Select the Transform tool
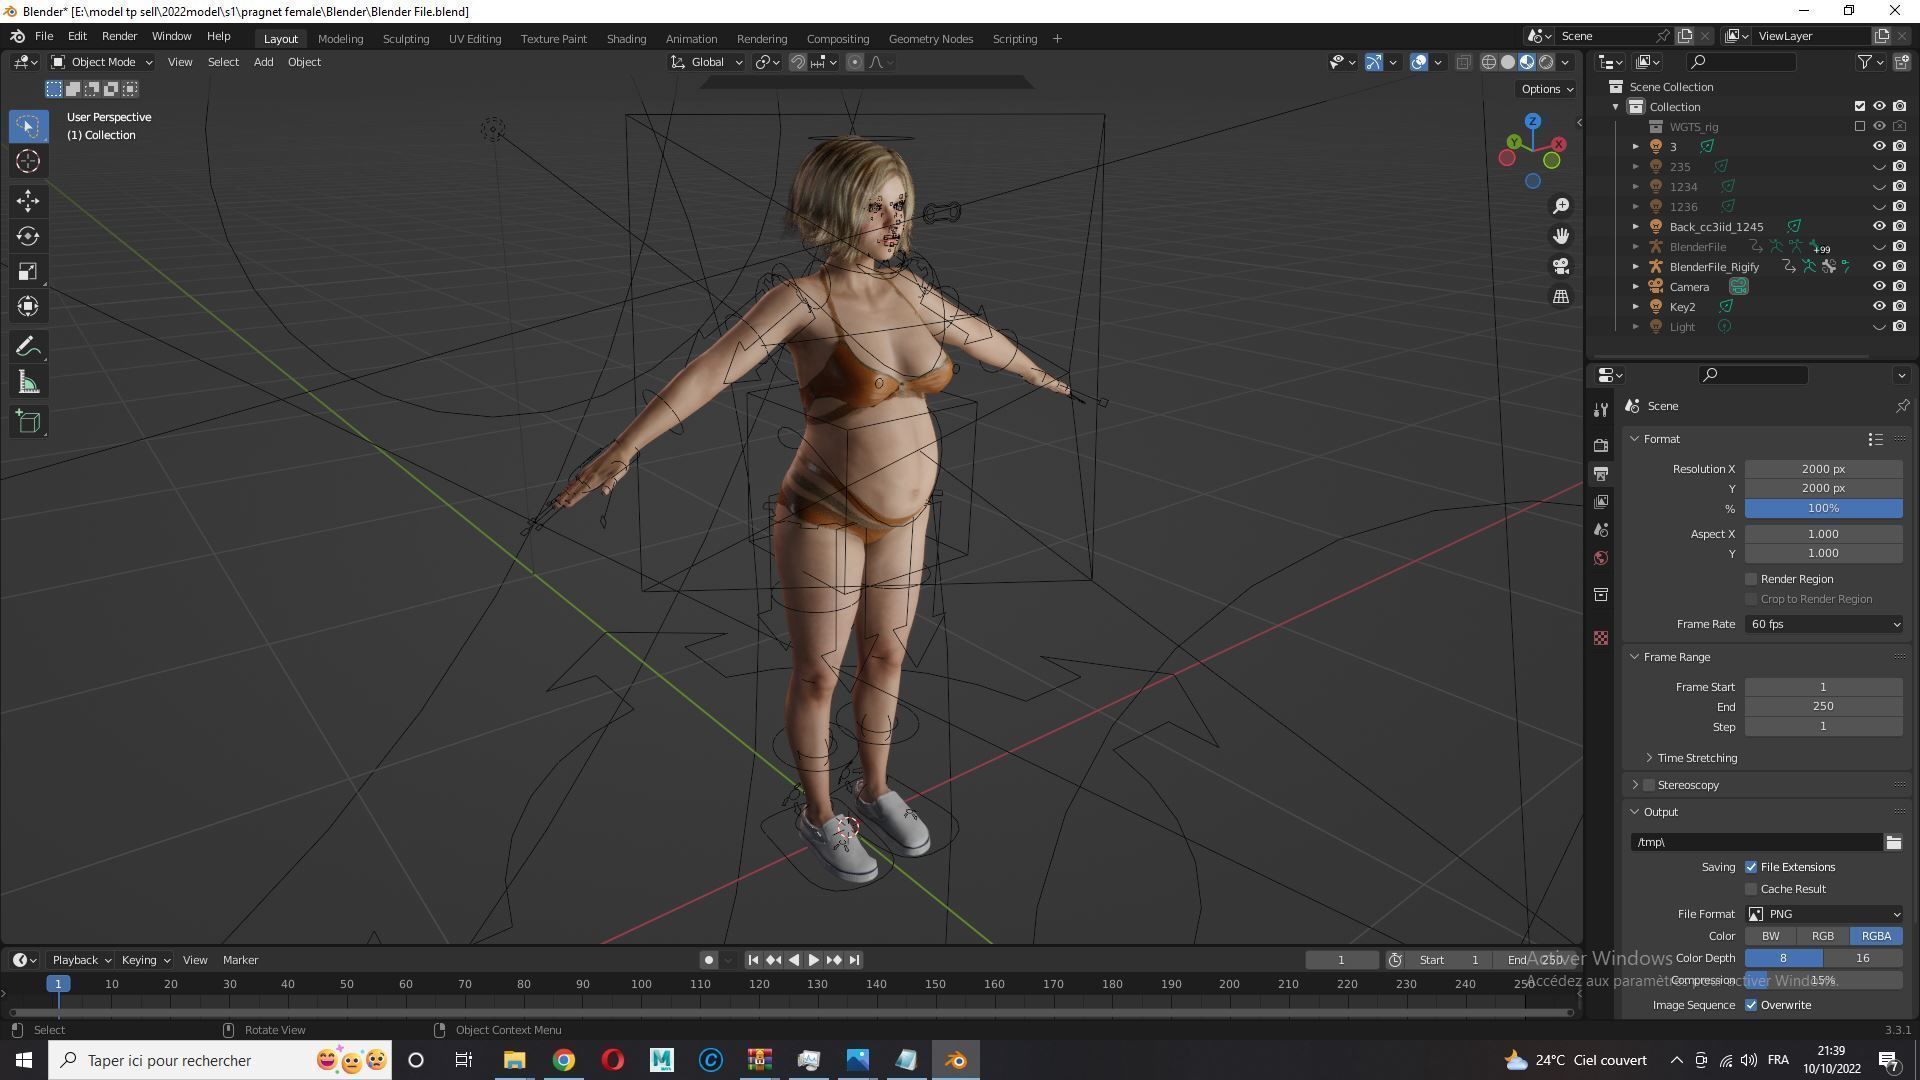Viewport: 1920px width, 1080px height. 28,306
